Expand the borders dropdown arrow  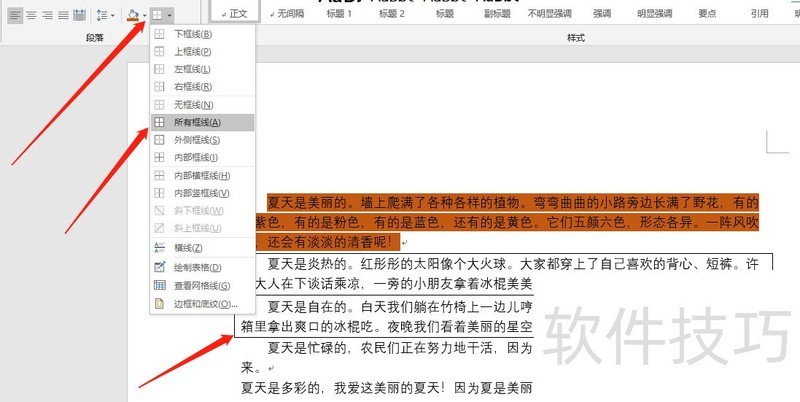pos(169,16)
